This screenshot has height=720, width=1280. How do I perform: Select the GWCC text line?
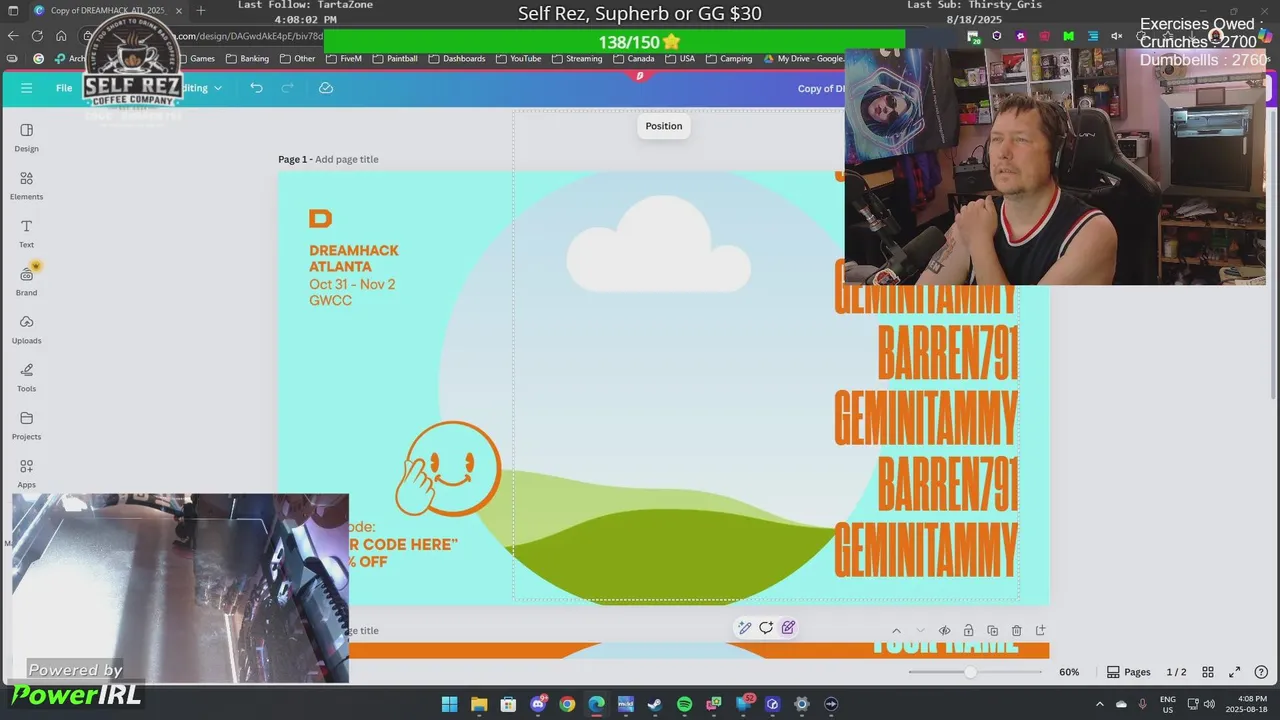330,300
